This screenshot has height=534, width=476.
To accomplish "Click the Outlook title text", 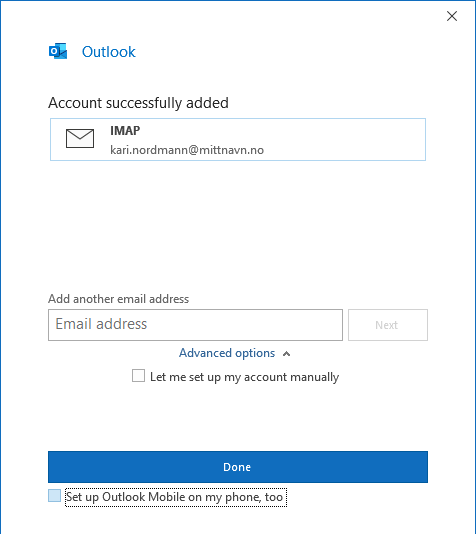I will pos(109,52).
